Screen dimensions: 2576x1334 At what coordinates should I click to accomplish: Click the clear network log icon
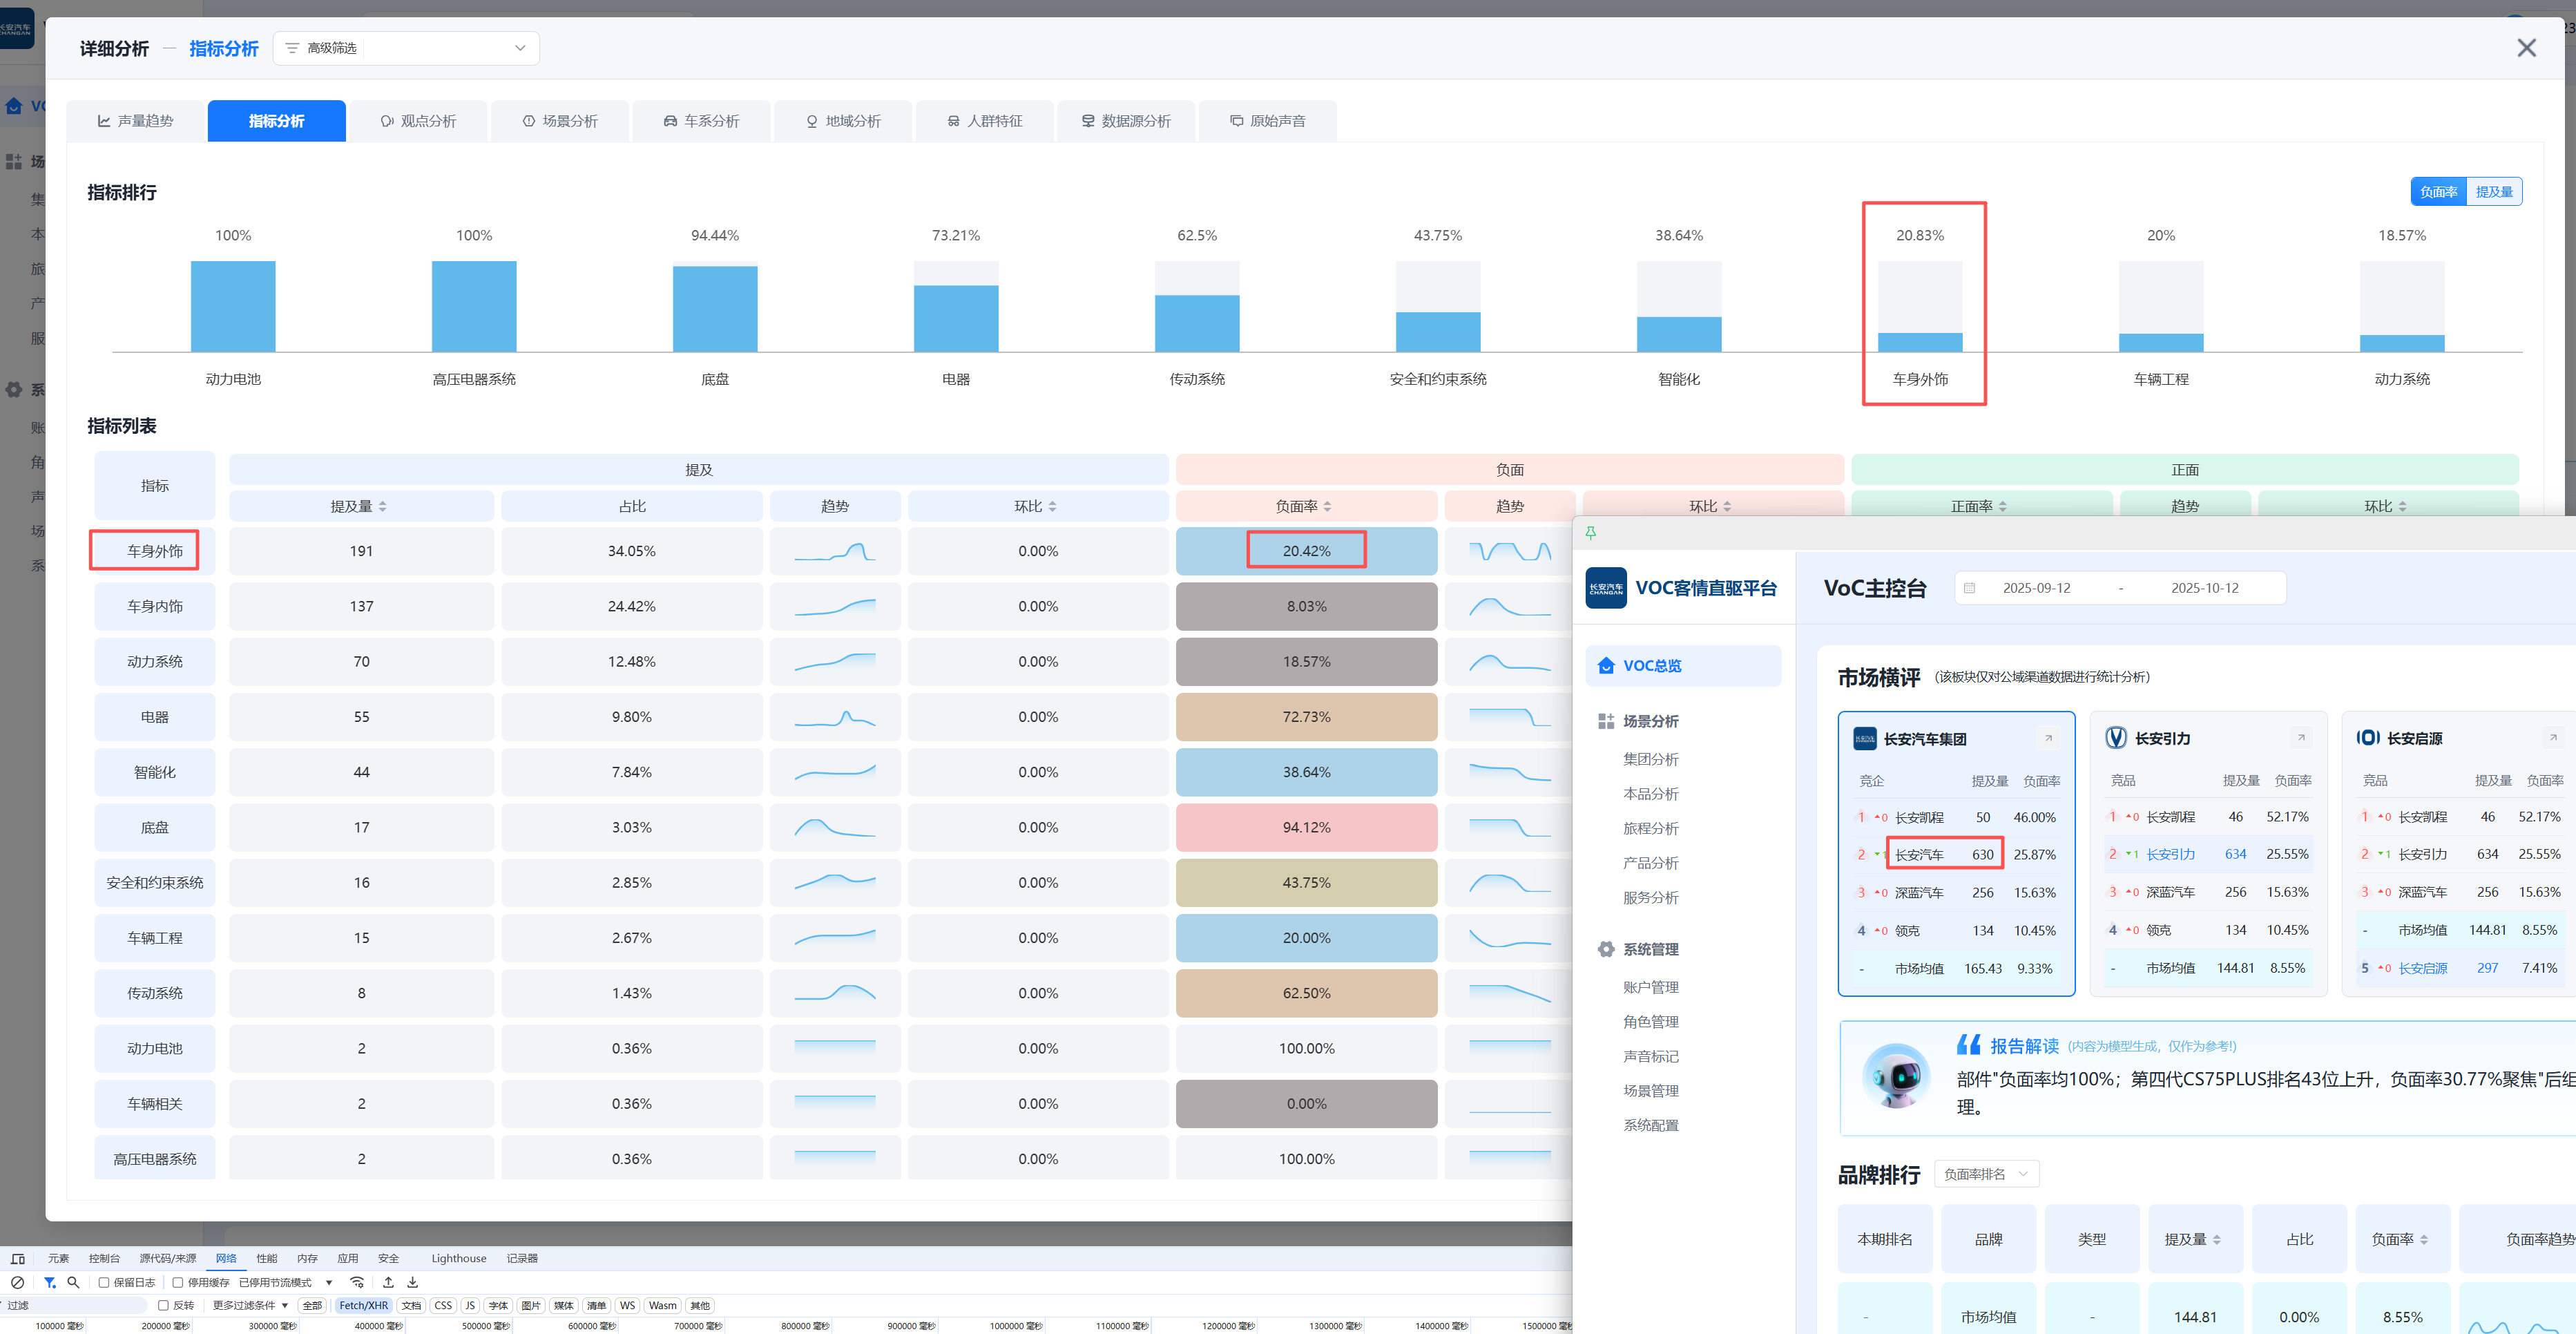[x=17, y=1282]
